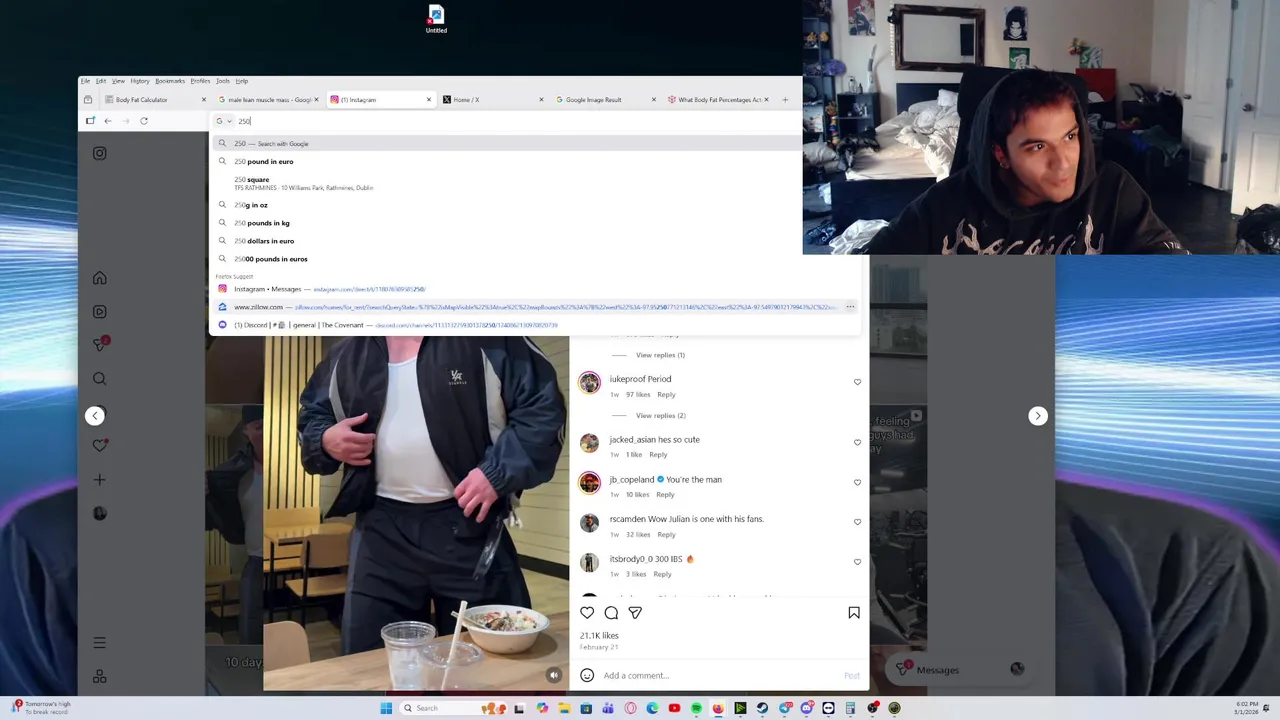Open the Bookmarks menu
Image resolution: width=1280 pixels, height=720 pixels.
tap(169, 81)
